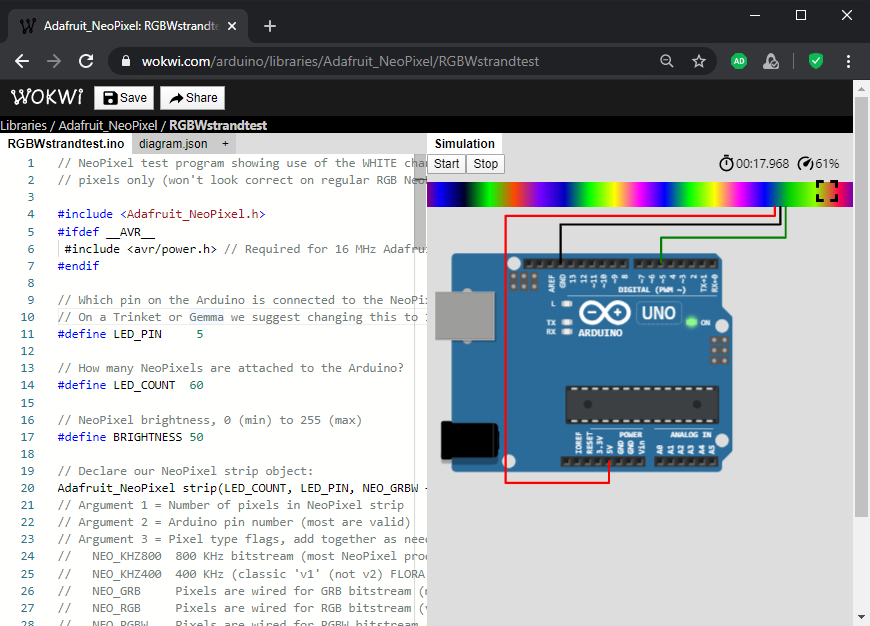The height and width of the screenshot is (626, 870).
Task: Click the Arduino TX indicator LED
Action: [x=566, y=322]
